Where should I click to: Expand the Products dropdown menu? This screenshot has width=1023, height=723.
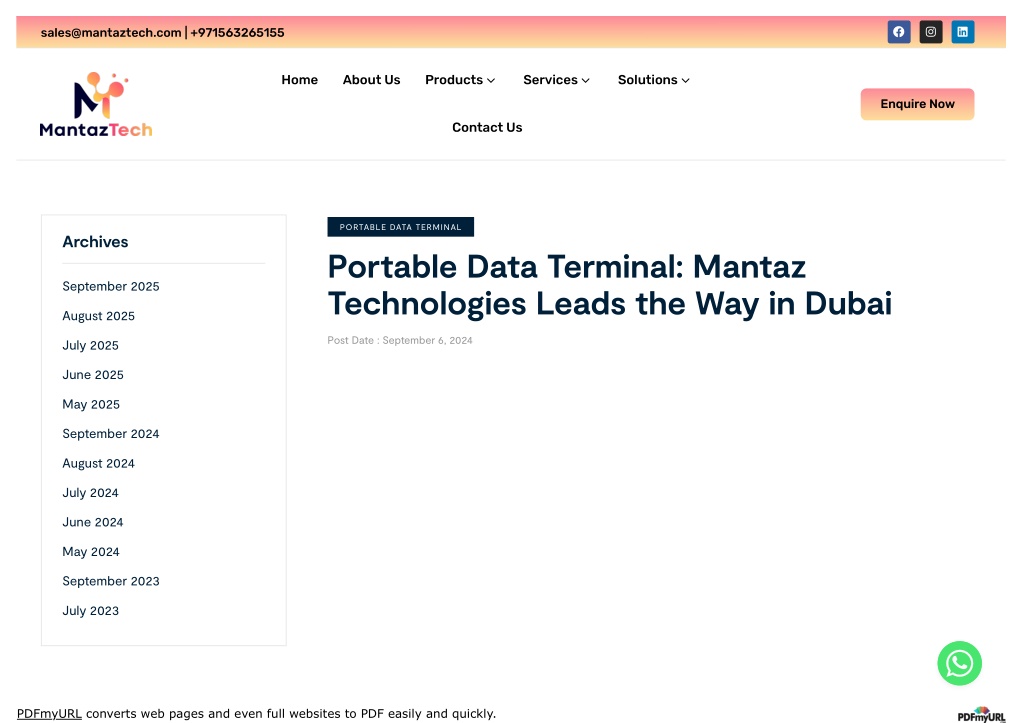point(460,80)
